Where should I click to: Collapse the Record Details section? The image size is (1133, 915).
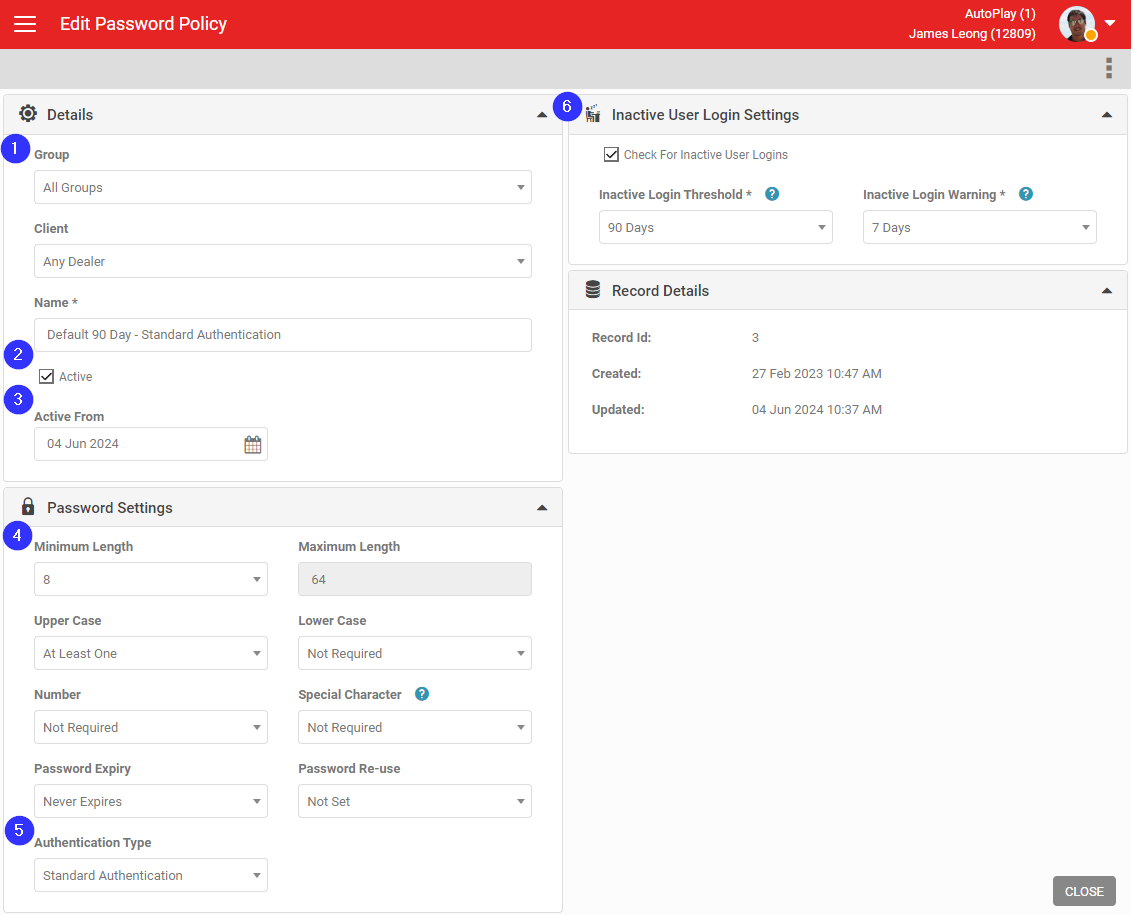click(1106, 291)
